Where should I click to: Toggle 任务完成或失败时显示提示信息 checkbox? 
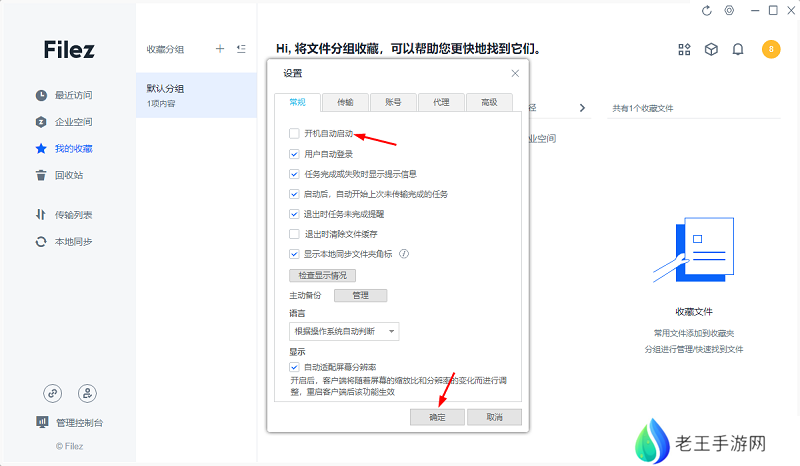coord(294,174)
